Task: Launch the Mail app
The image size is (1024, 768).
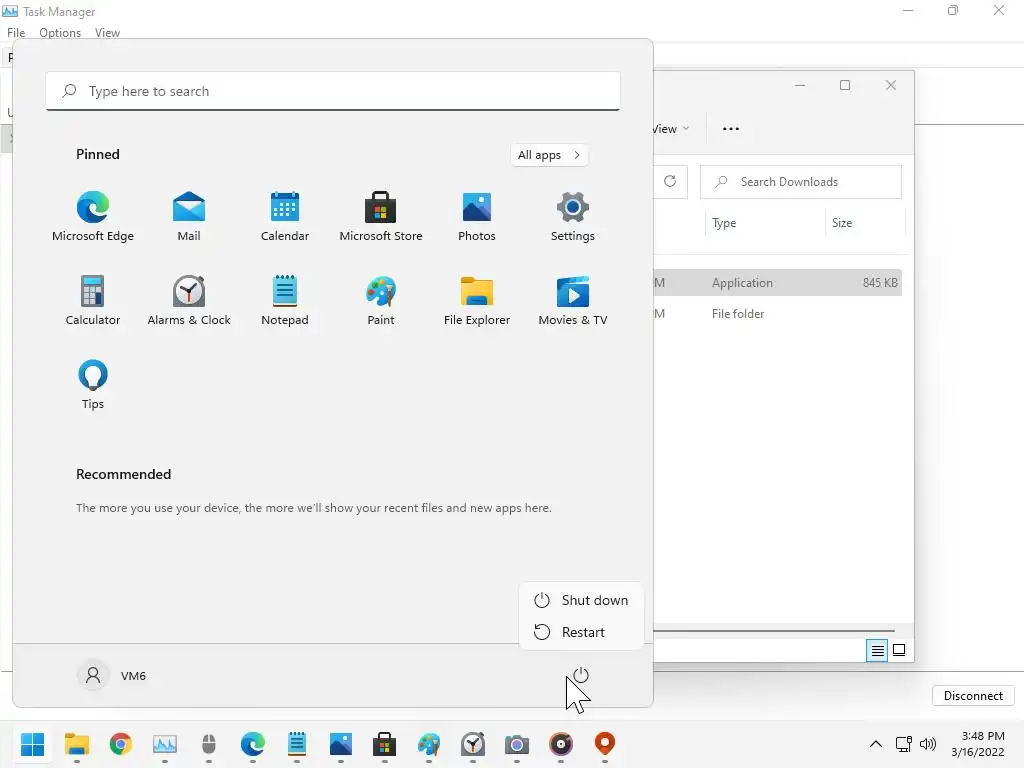Action: pos(189,217)
